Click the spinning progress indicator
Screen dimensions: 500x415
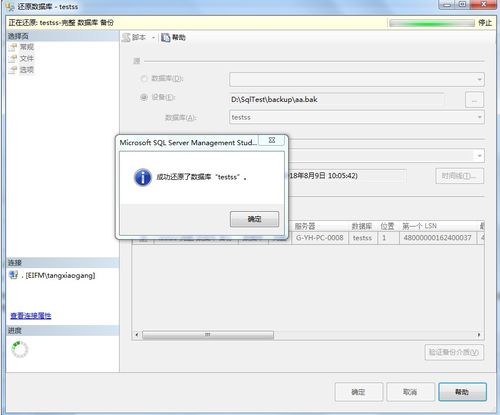click(20, 349)
